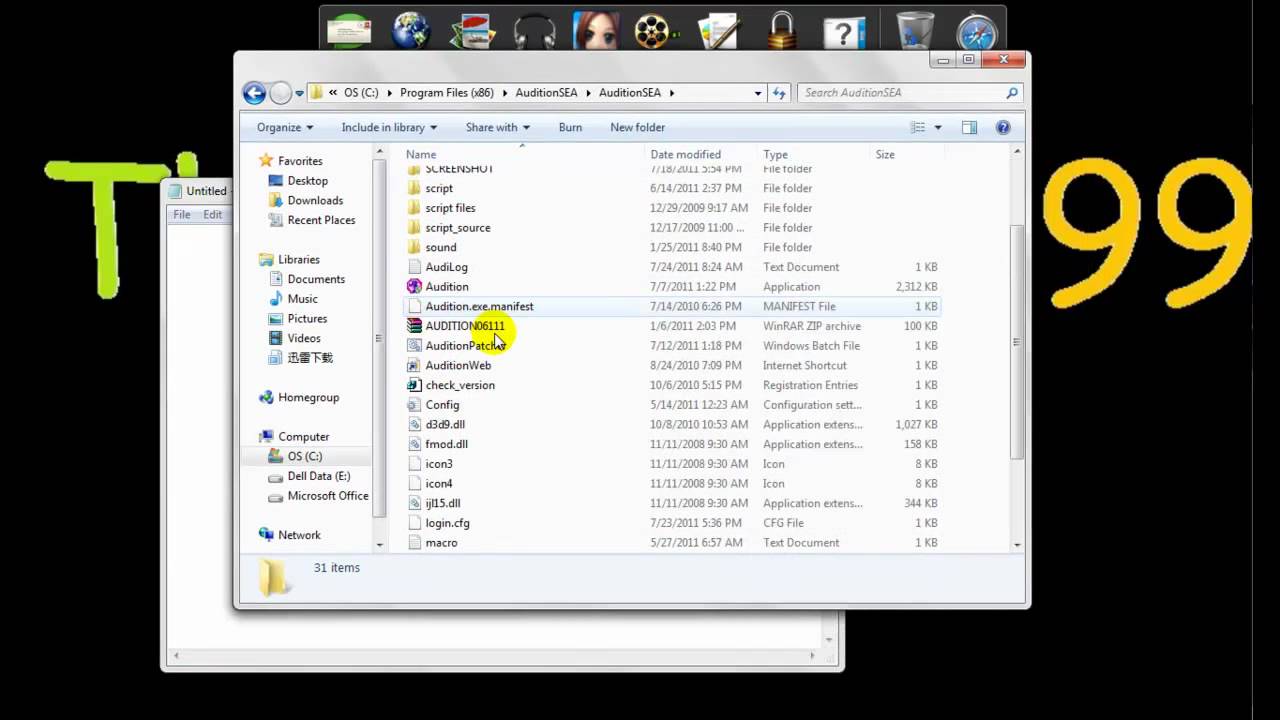
Task: Go back with the Explorer back arrow
Action: click(254, 93)
